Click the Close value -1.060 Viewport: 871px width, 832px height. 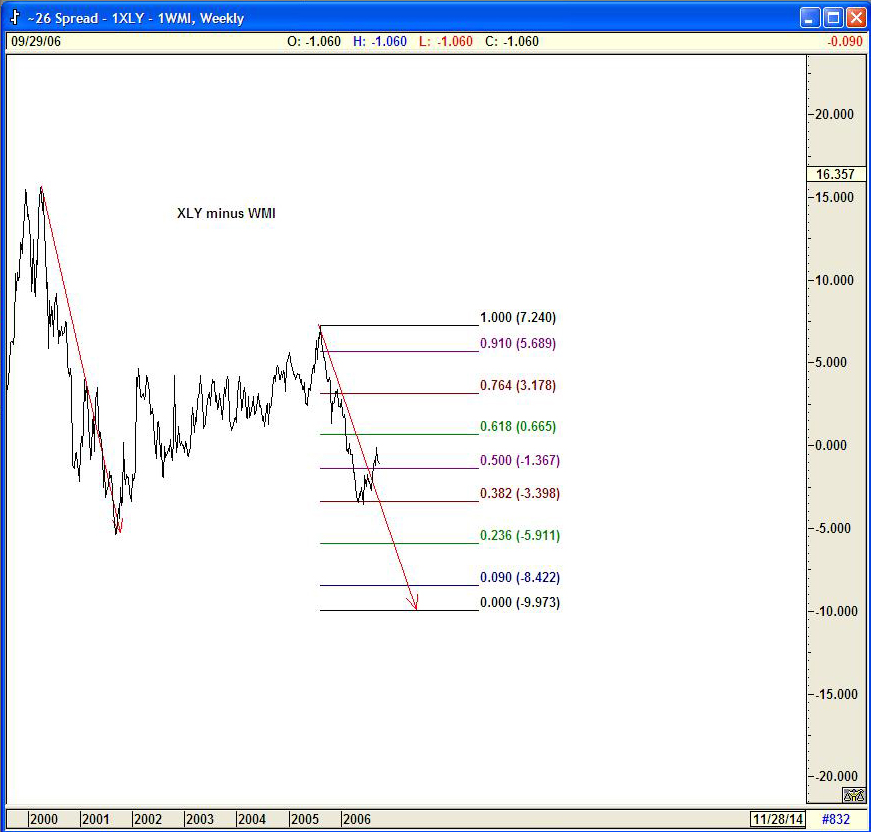coord(520,41)
